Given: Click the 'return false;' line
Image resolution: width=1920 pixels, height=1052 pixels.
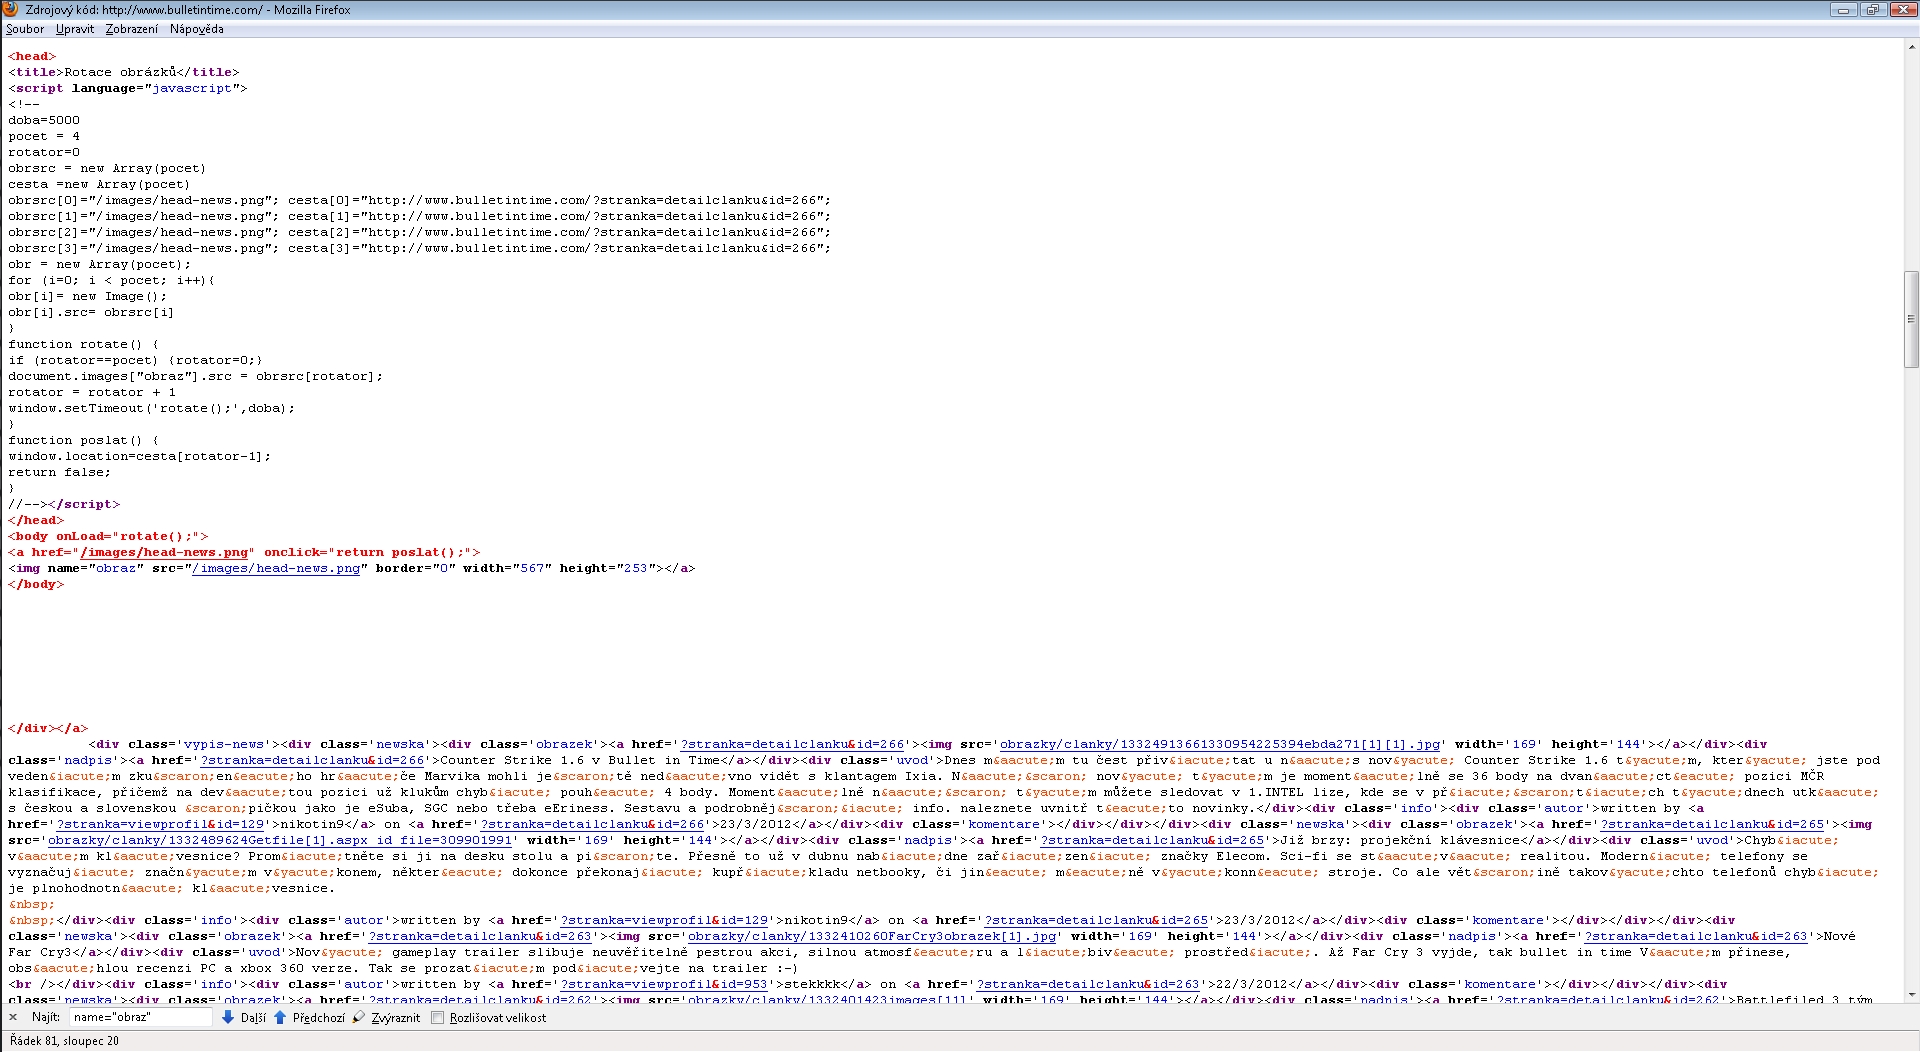Looking at the screenshot, I should tap(60, 472).
